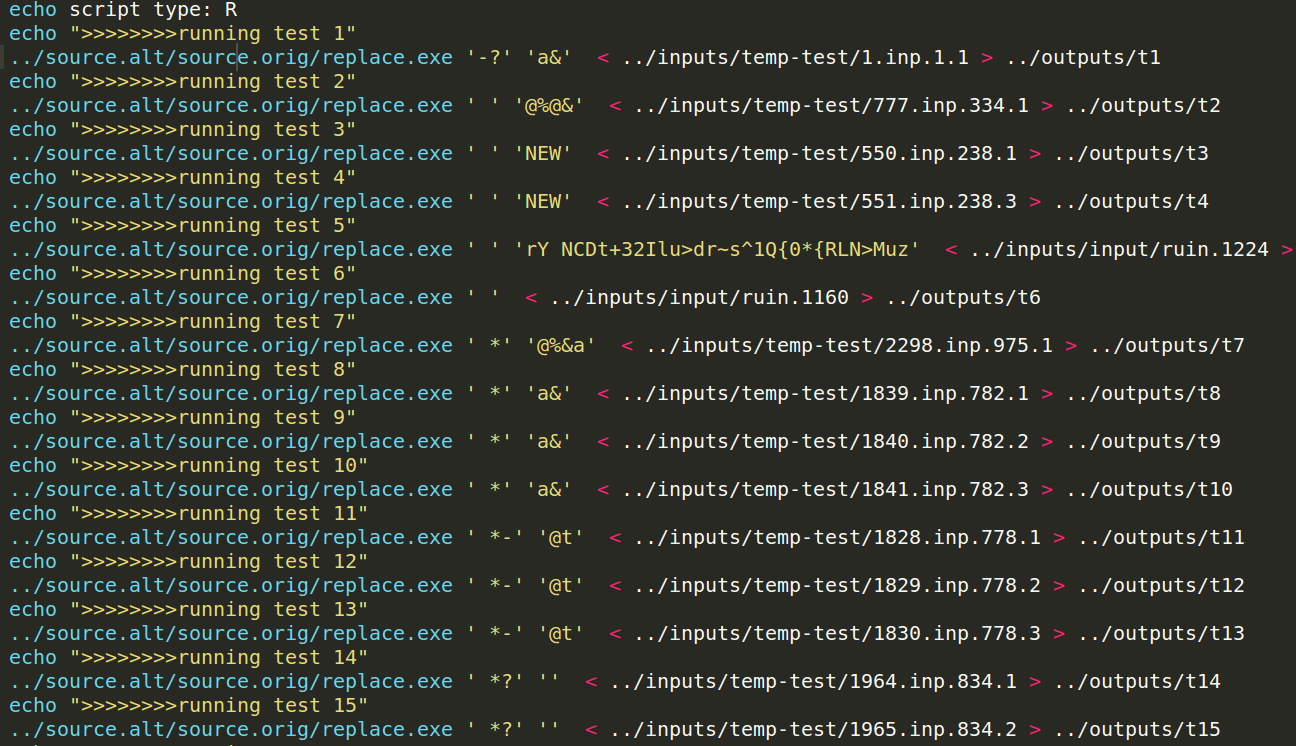Click the echo "running test 2" line
Image resolution: width=1296 pixels, height=746 pixels.
[x=183, y=81]
